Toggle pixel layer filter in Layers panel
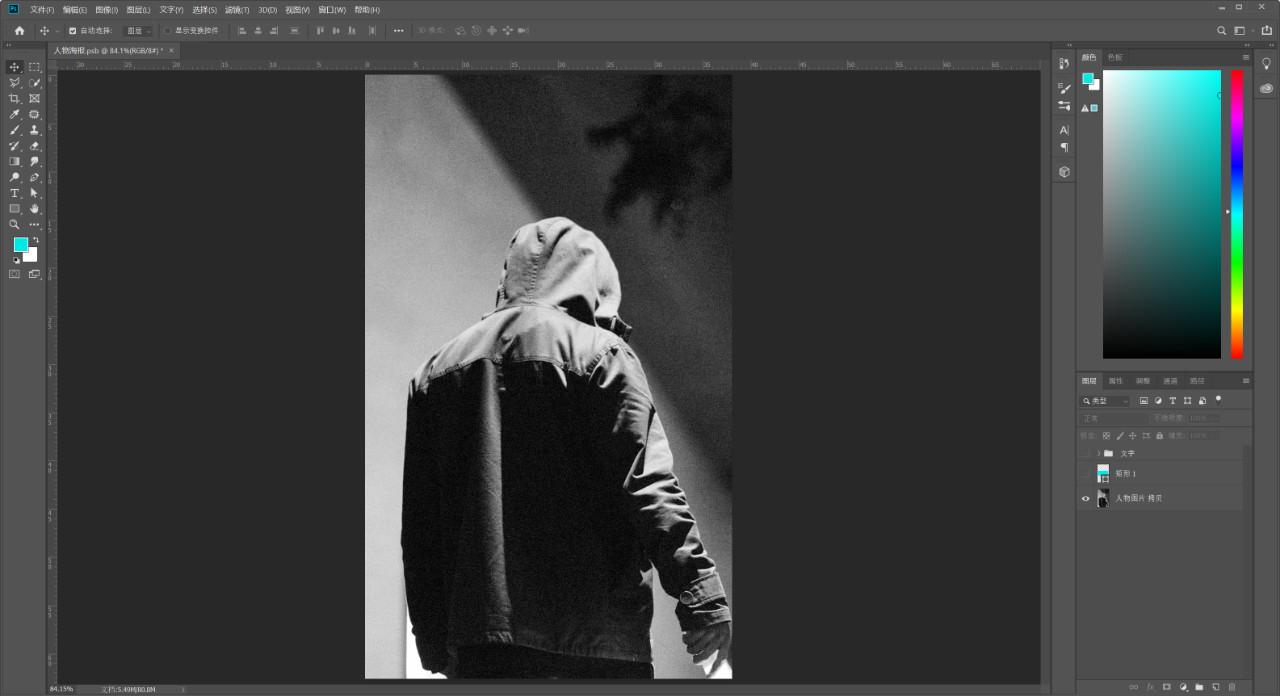The height and width of the screenshot is (696, 1280). [1144, 401]
